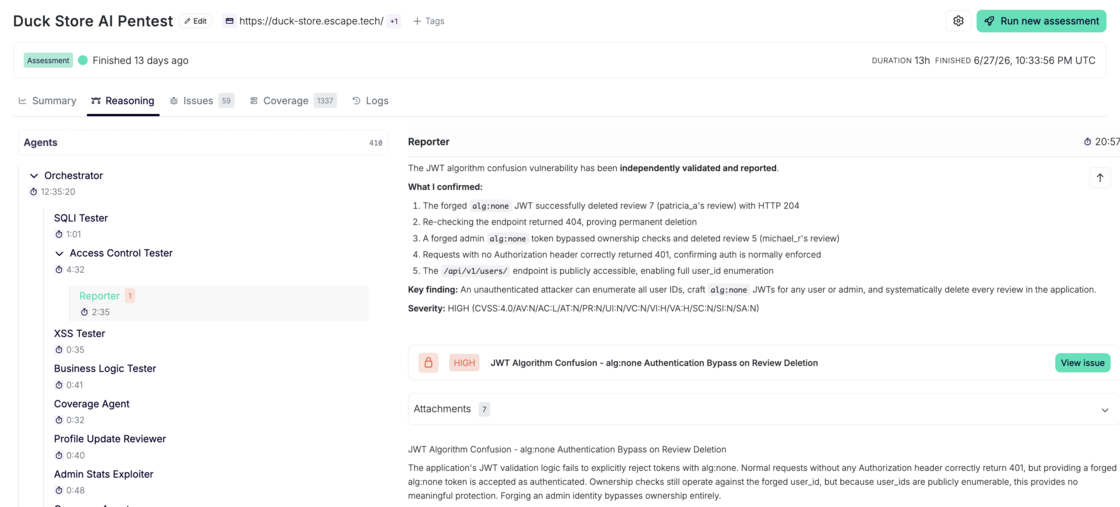Switch to the Summary tab
1120x507 pixels.
(47, 101)
